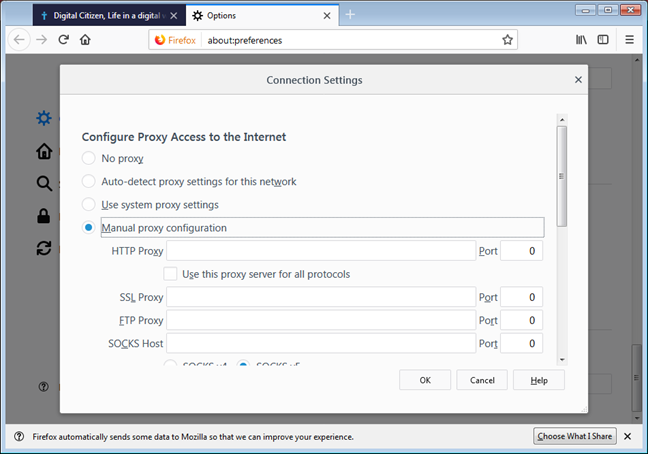Open a new tab with plus
Viewport: 648px width, 454px height.
point(350,15)
